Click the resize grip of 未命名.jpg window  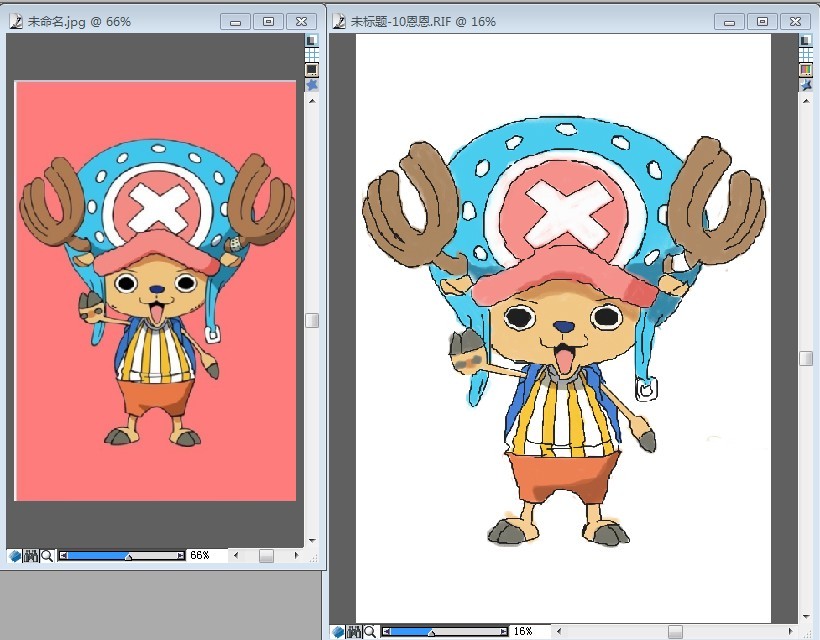(313, 557)
